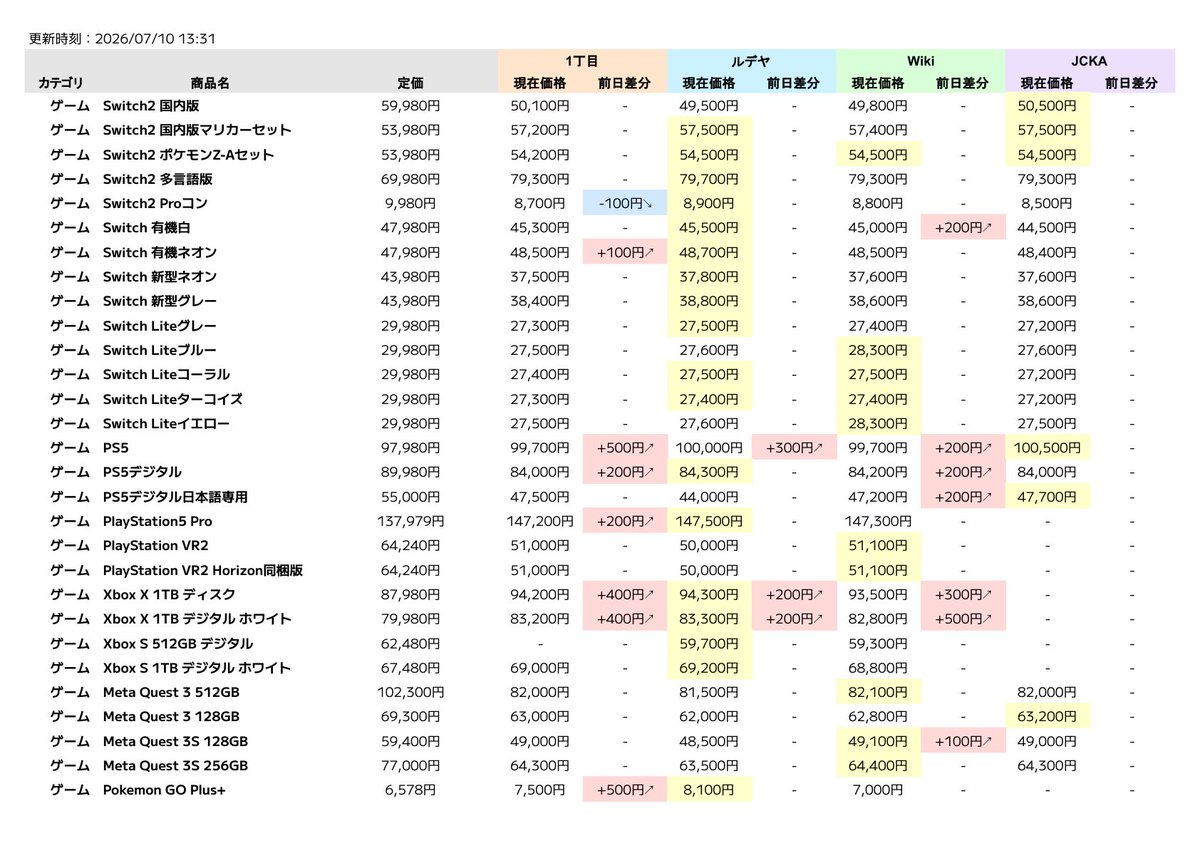Click 前日差分 header under JCKA
Screen dimensions: 1200x848
pos(1131,83)
